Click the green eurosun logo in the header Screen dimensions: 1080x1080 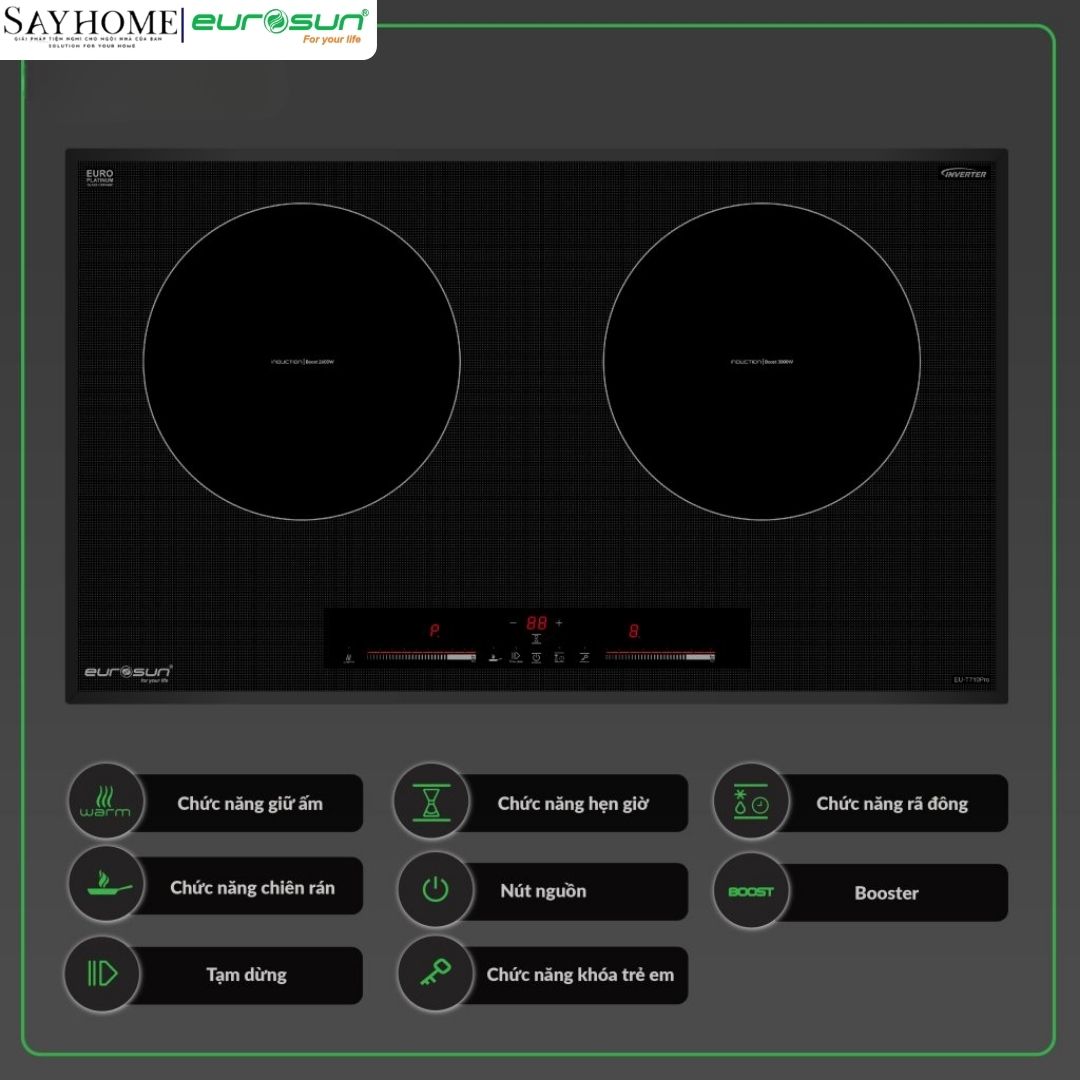point(280,22)
